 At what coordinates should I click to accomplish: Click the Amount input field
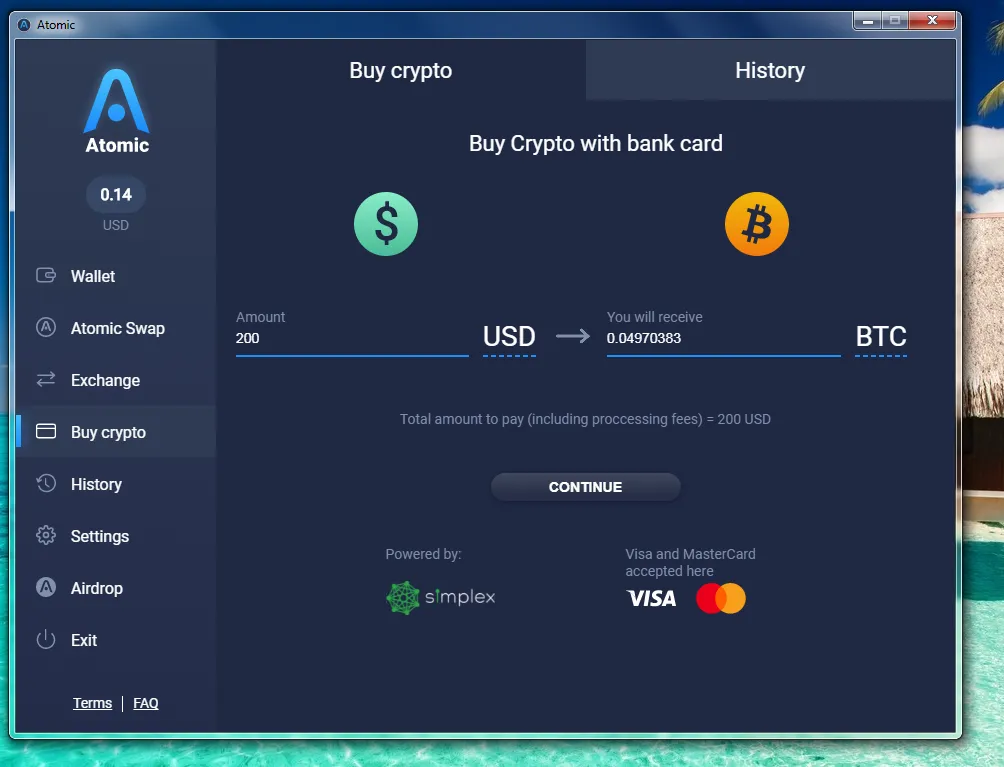352,338
